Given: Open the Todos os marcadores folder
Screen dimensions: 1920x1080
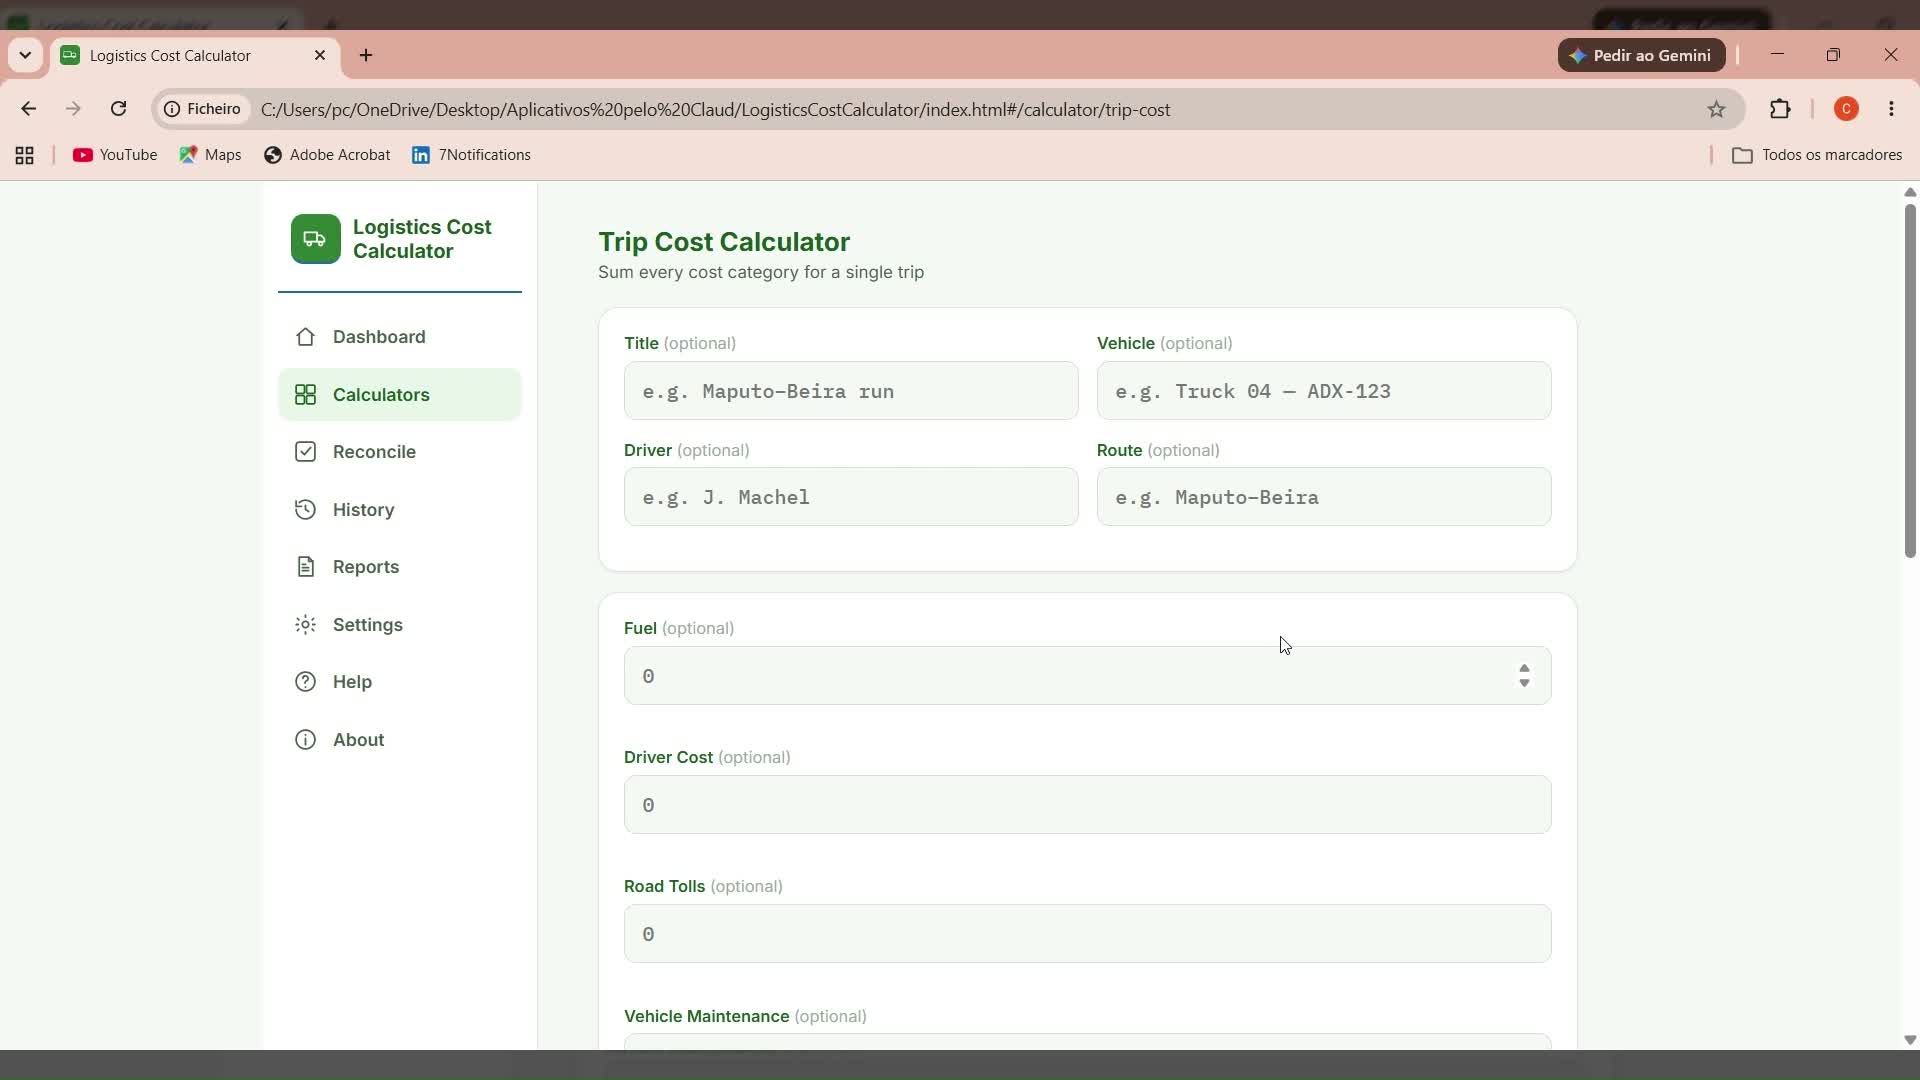Looking at the screenshot, I should tap(1817, 155).
